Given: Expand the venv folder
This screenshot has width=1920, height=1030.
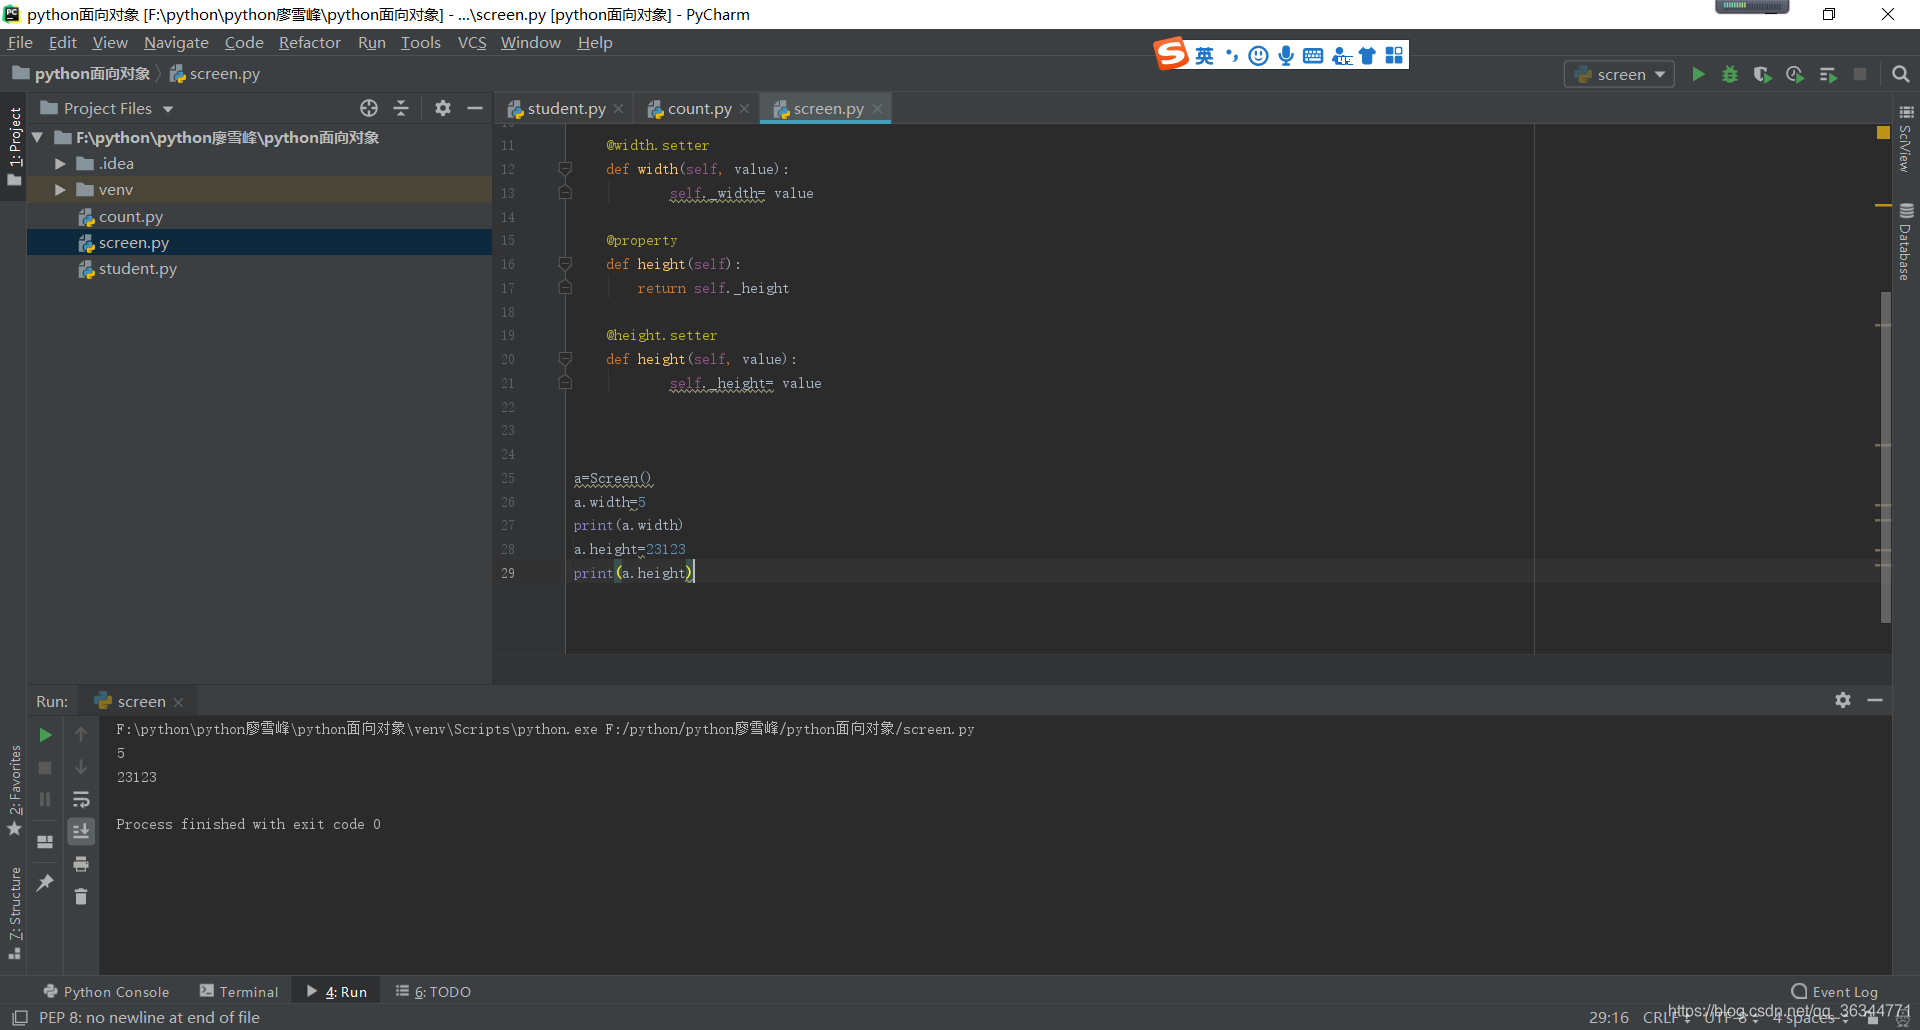Looking at the screenshot, I should click(60, 190).
